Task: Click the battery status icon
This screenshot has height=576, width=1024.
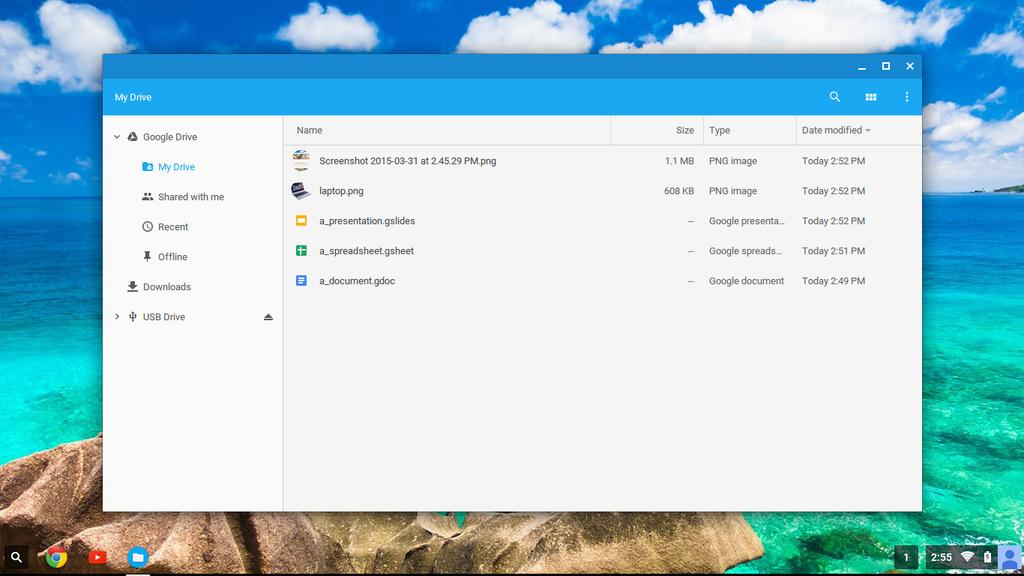Action: tap(987, 557)
